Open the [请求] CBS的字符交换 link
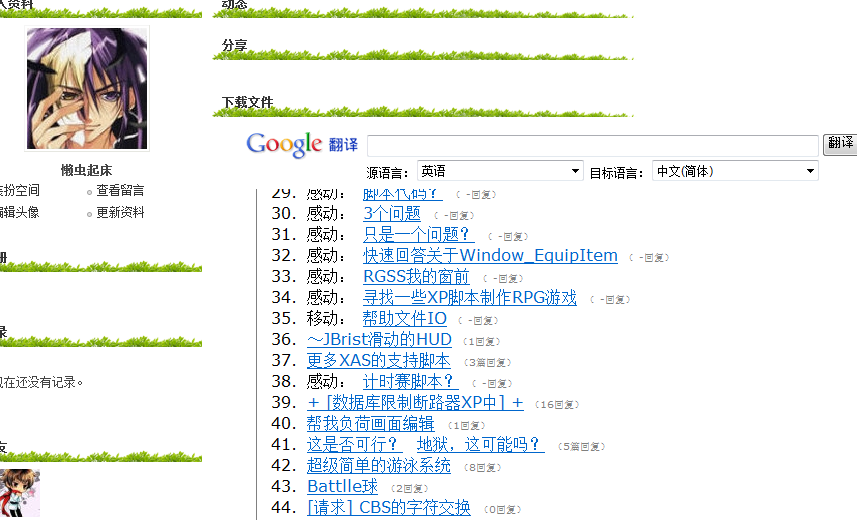The height and width of the screenshot is (520, 857). (389, 507)
